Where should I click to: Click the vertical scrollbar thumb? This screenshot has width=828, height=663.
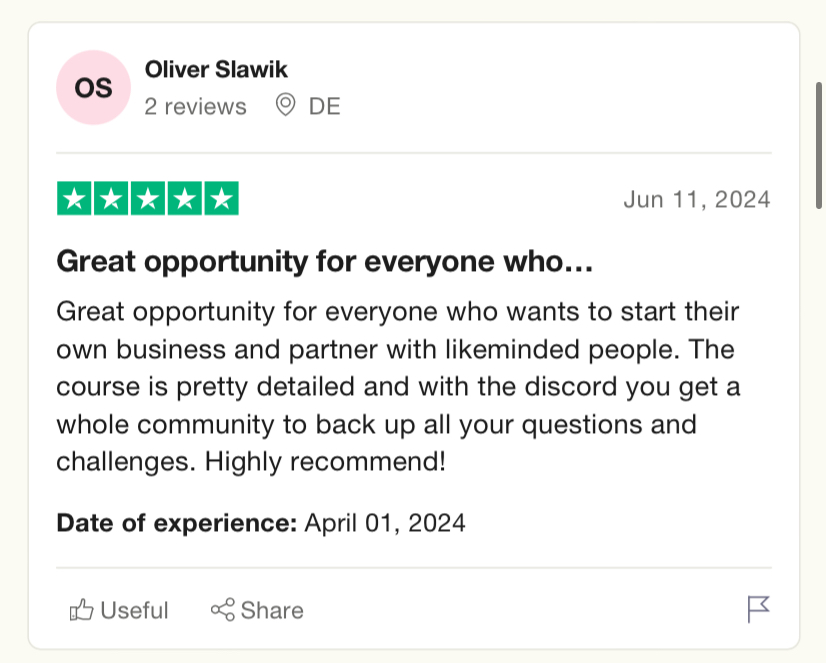point(819,145)
